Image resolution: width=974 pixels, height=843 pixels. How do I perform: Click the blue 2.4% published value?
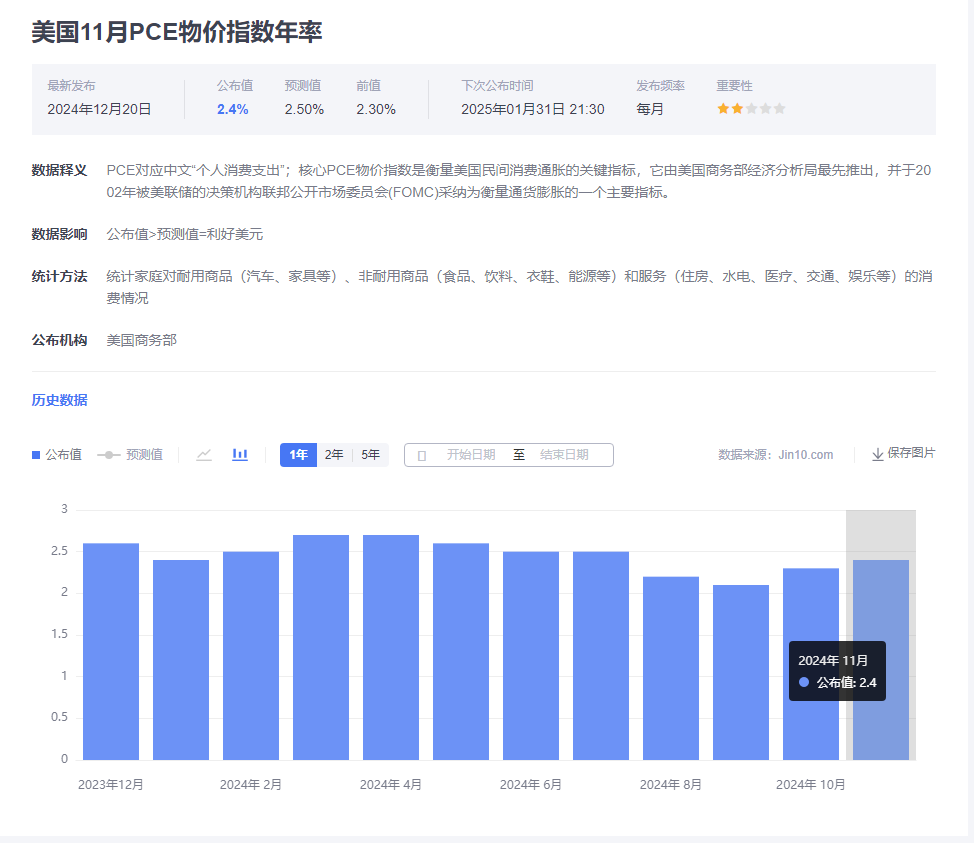pyautogui.click(x=232, y=109)
